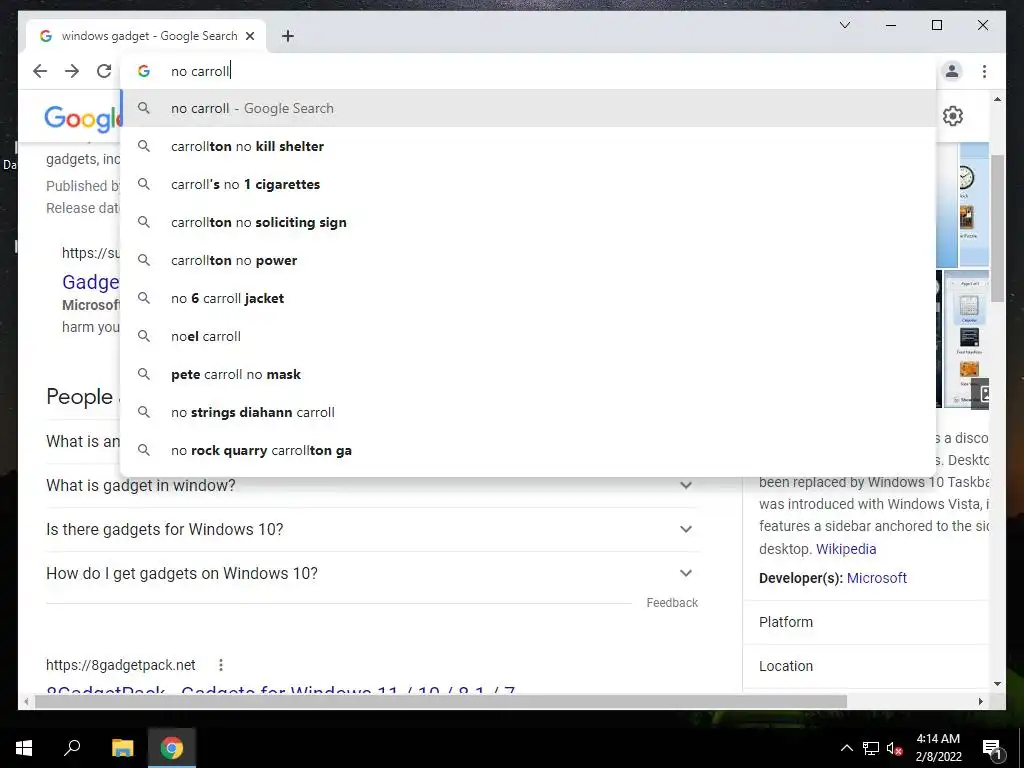Expand 'Is there gadgets for Windows 10?' question
Image resolution: width=1024 pixels, height=768 pixels.
[x=372, y=529]
